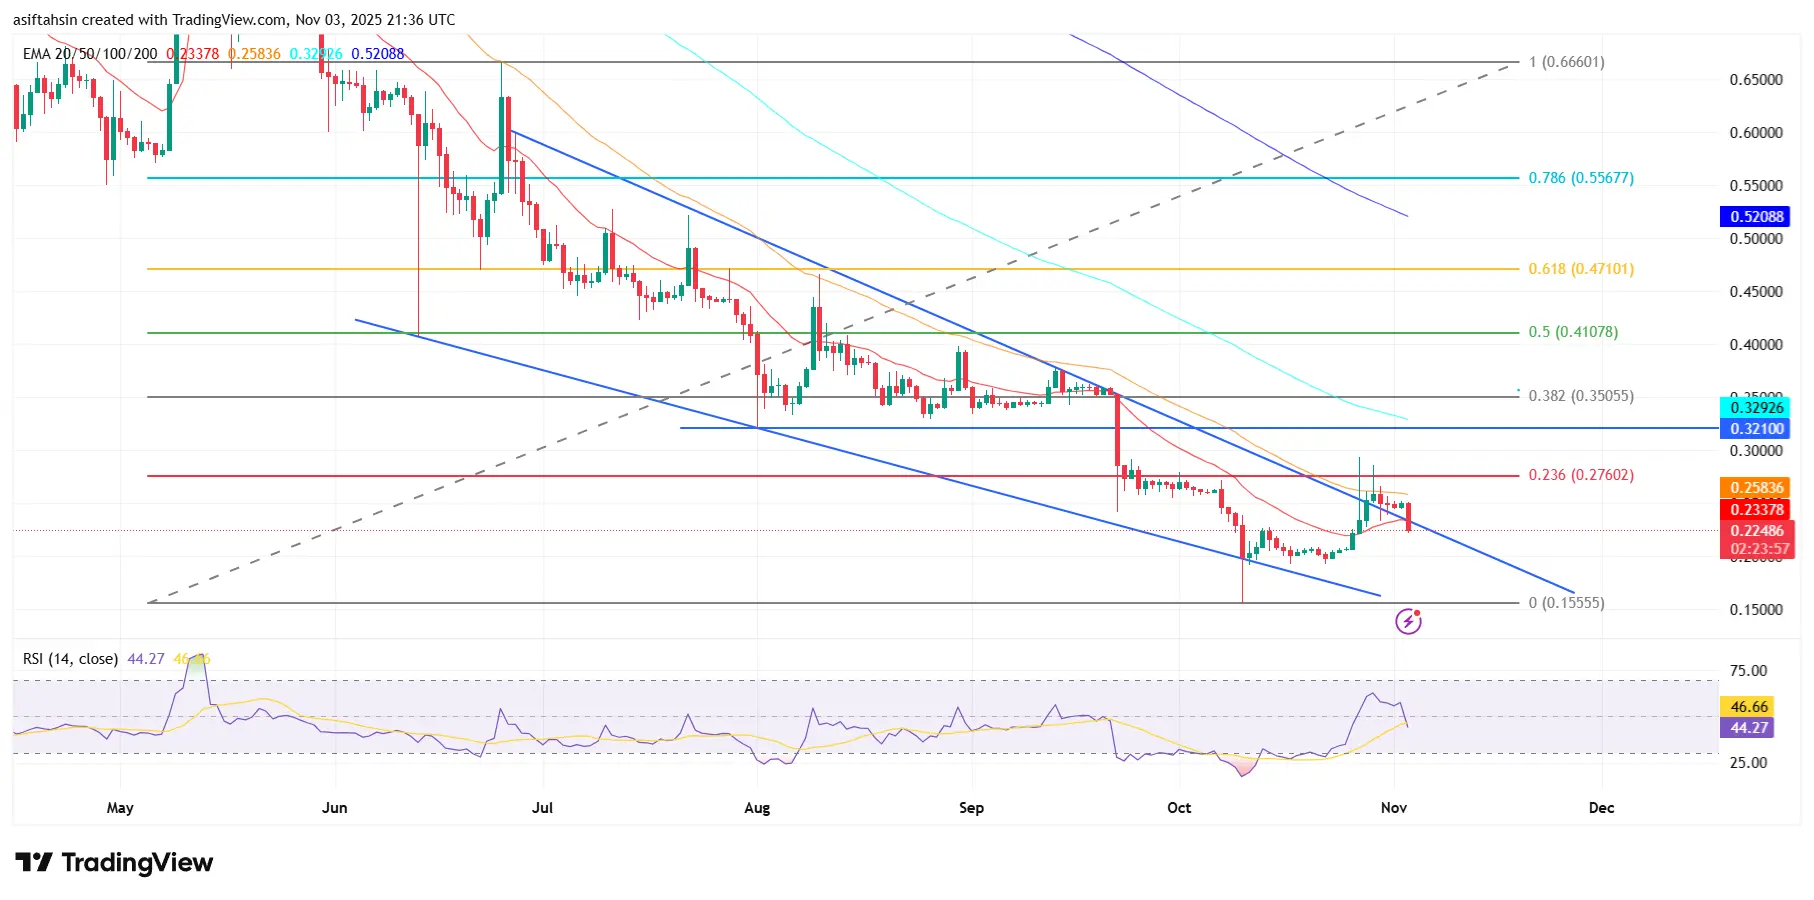Click the Dec label on time axis
This screenshot has width=1814, height=900.
pos(1601,808)
